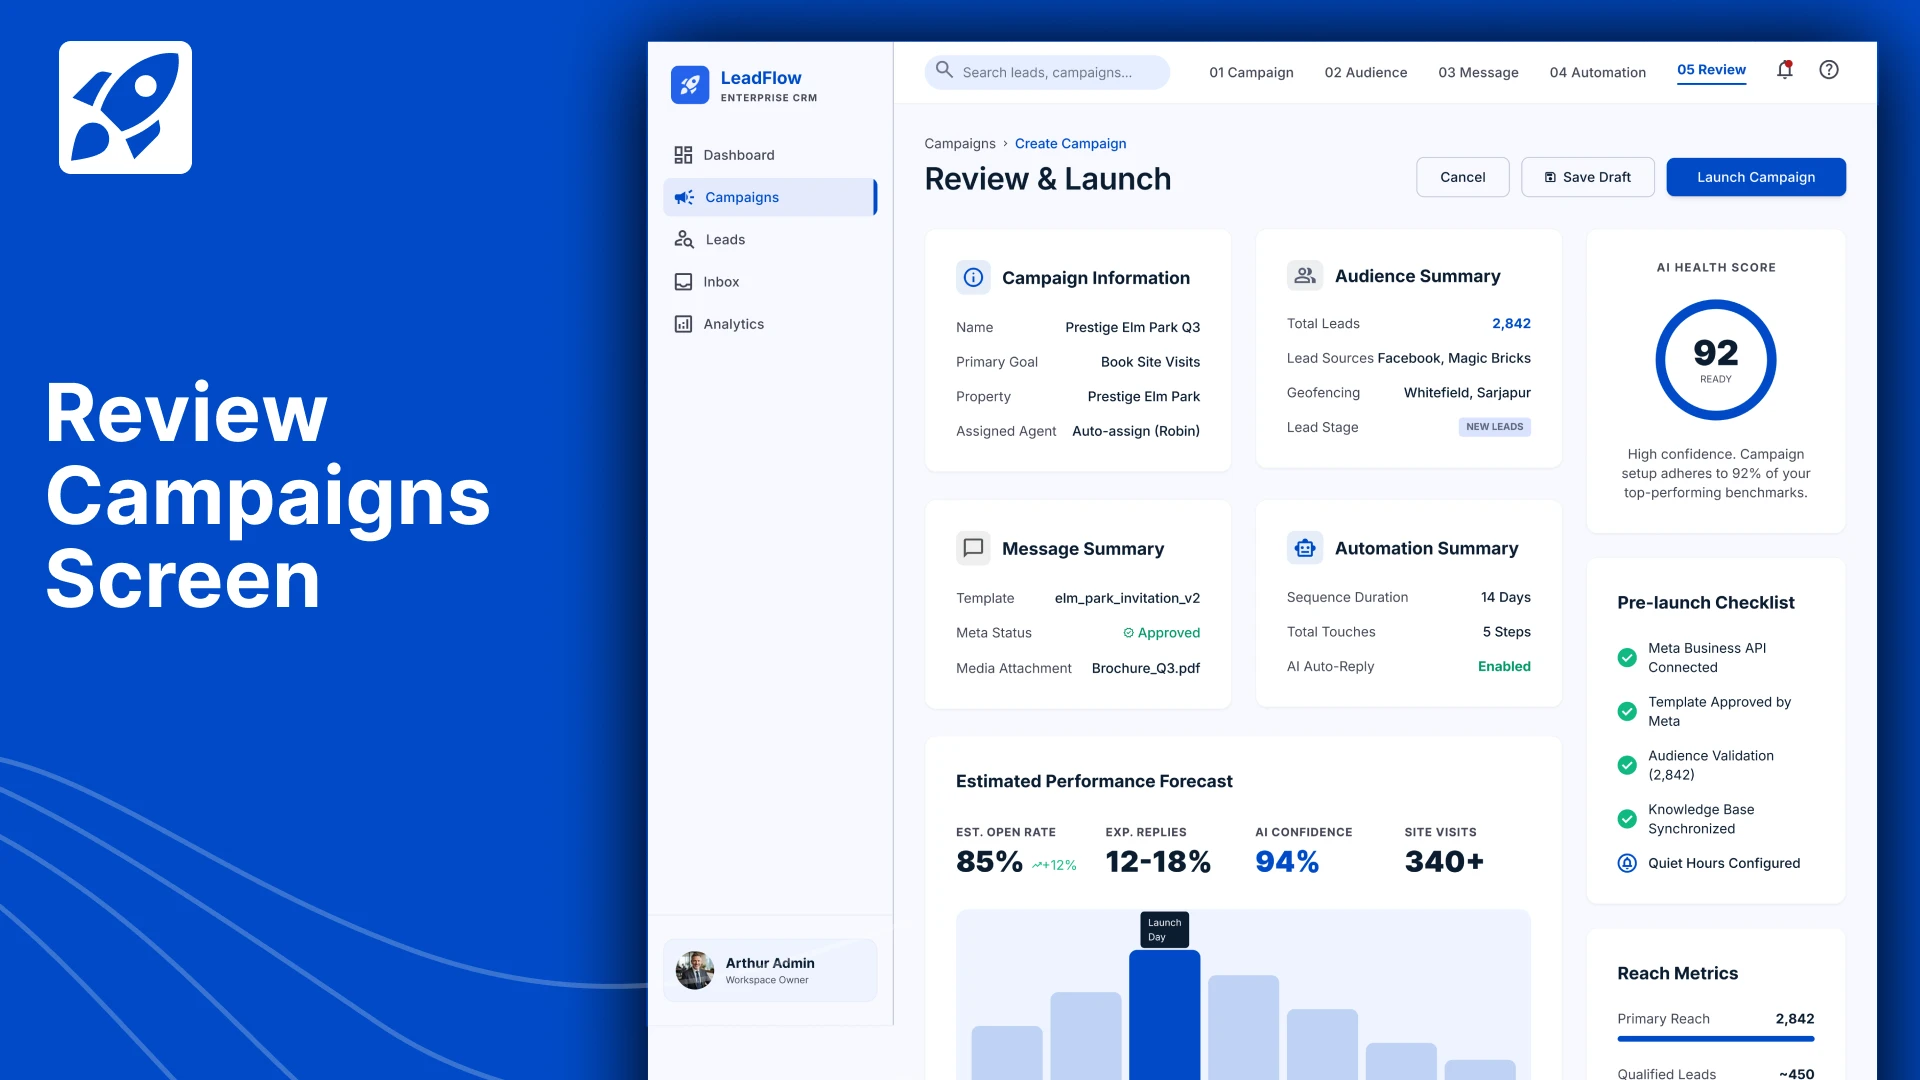Open Campaigns in the sidebar
The height and width of the screenshot is (1080, 1920).
[770, 197]
